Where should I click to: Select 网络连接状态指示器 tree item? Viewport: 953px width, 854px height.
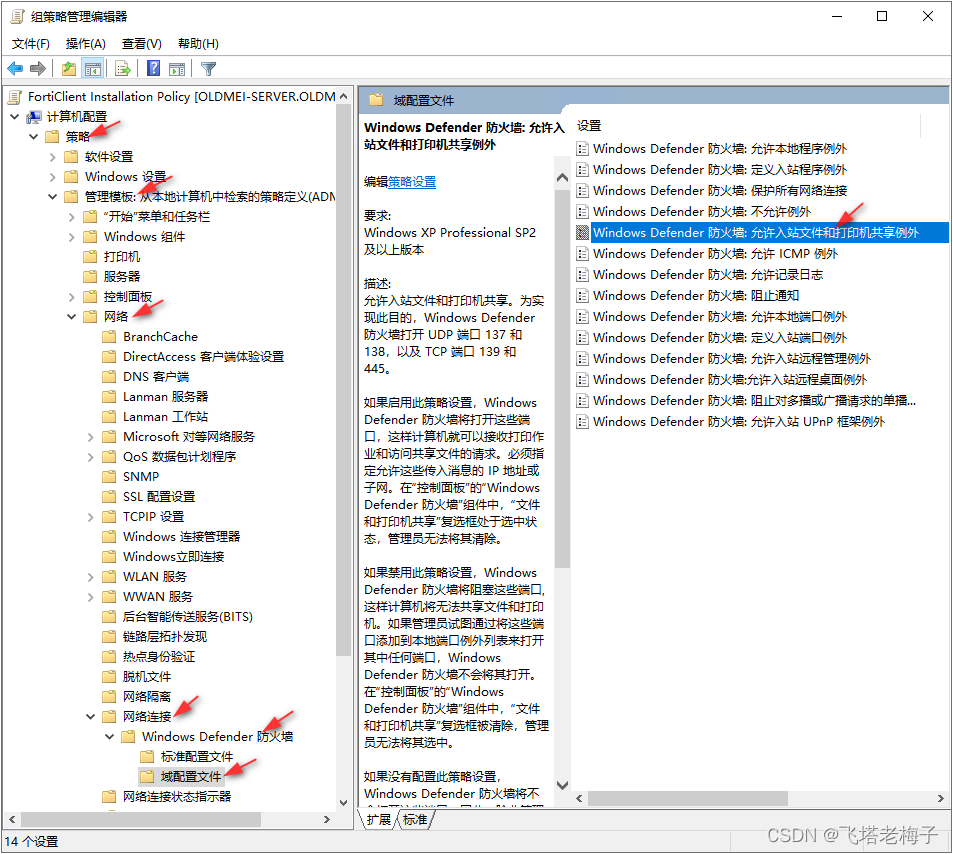(x=177, y=797)
